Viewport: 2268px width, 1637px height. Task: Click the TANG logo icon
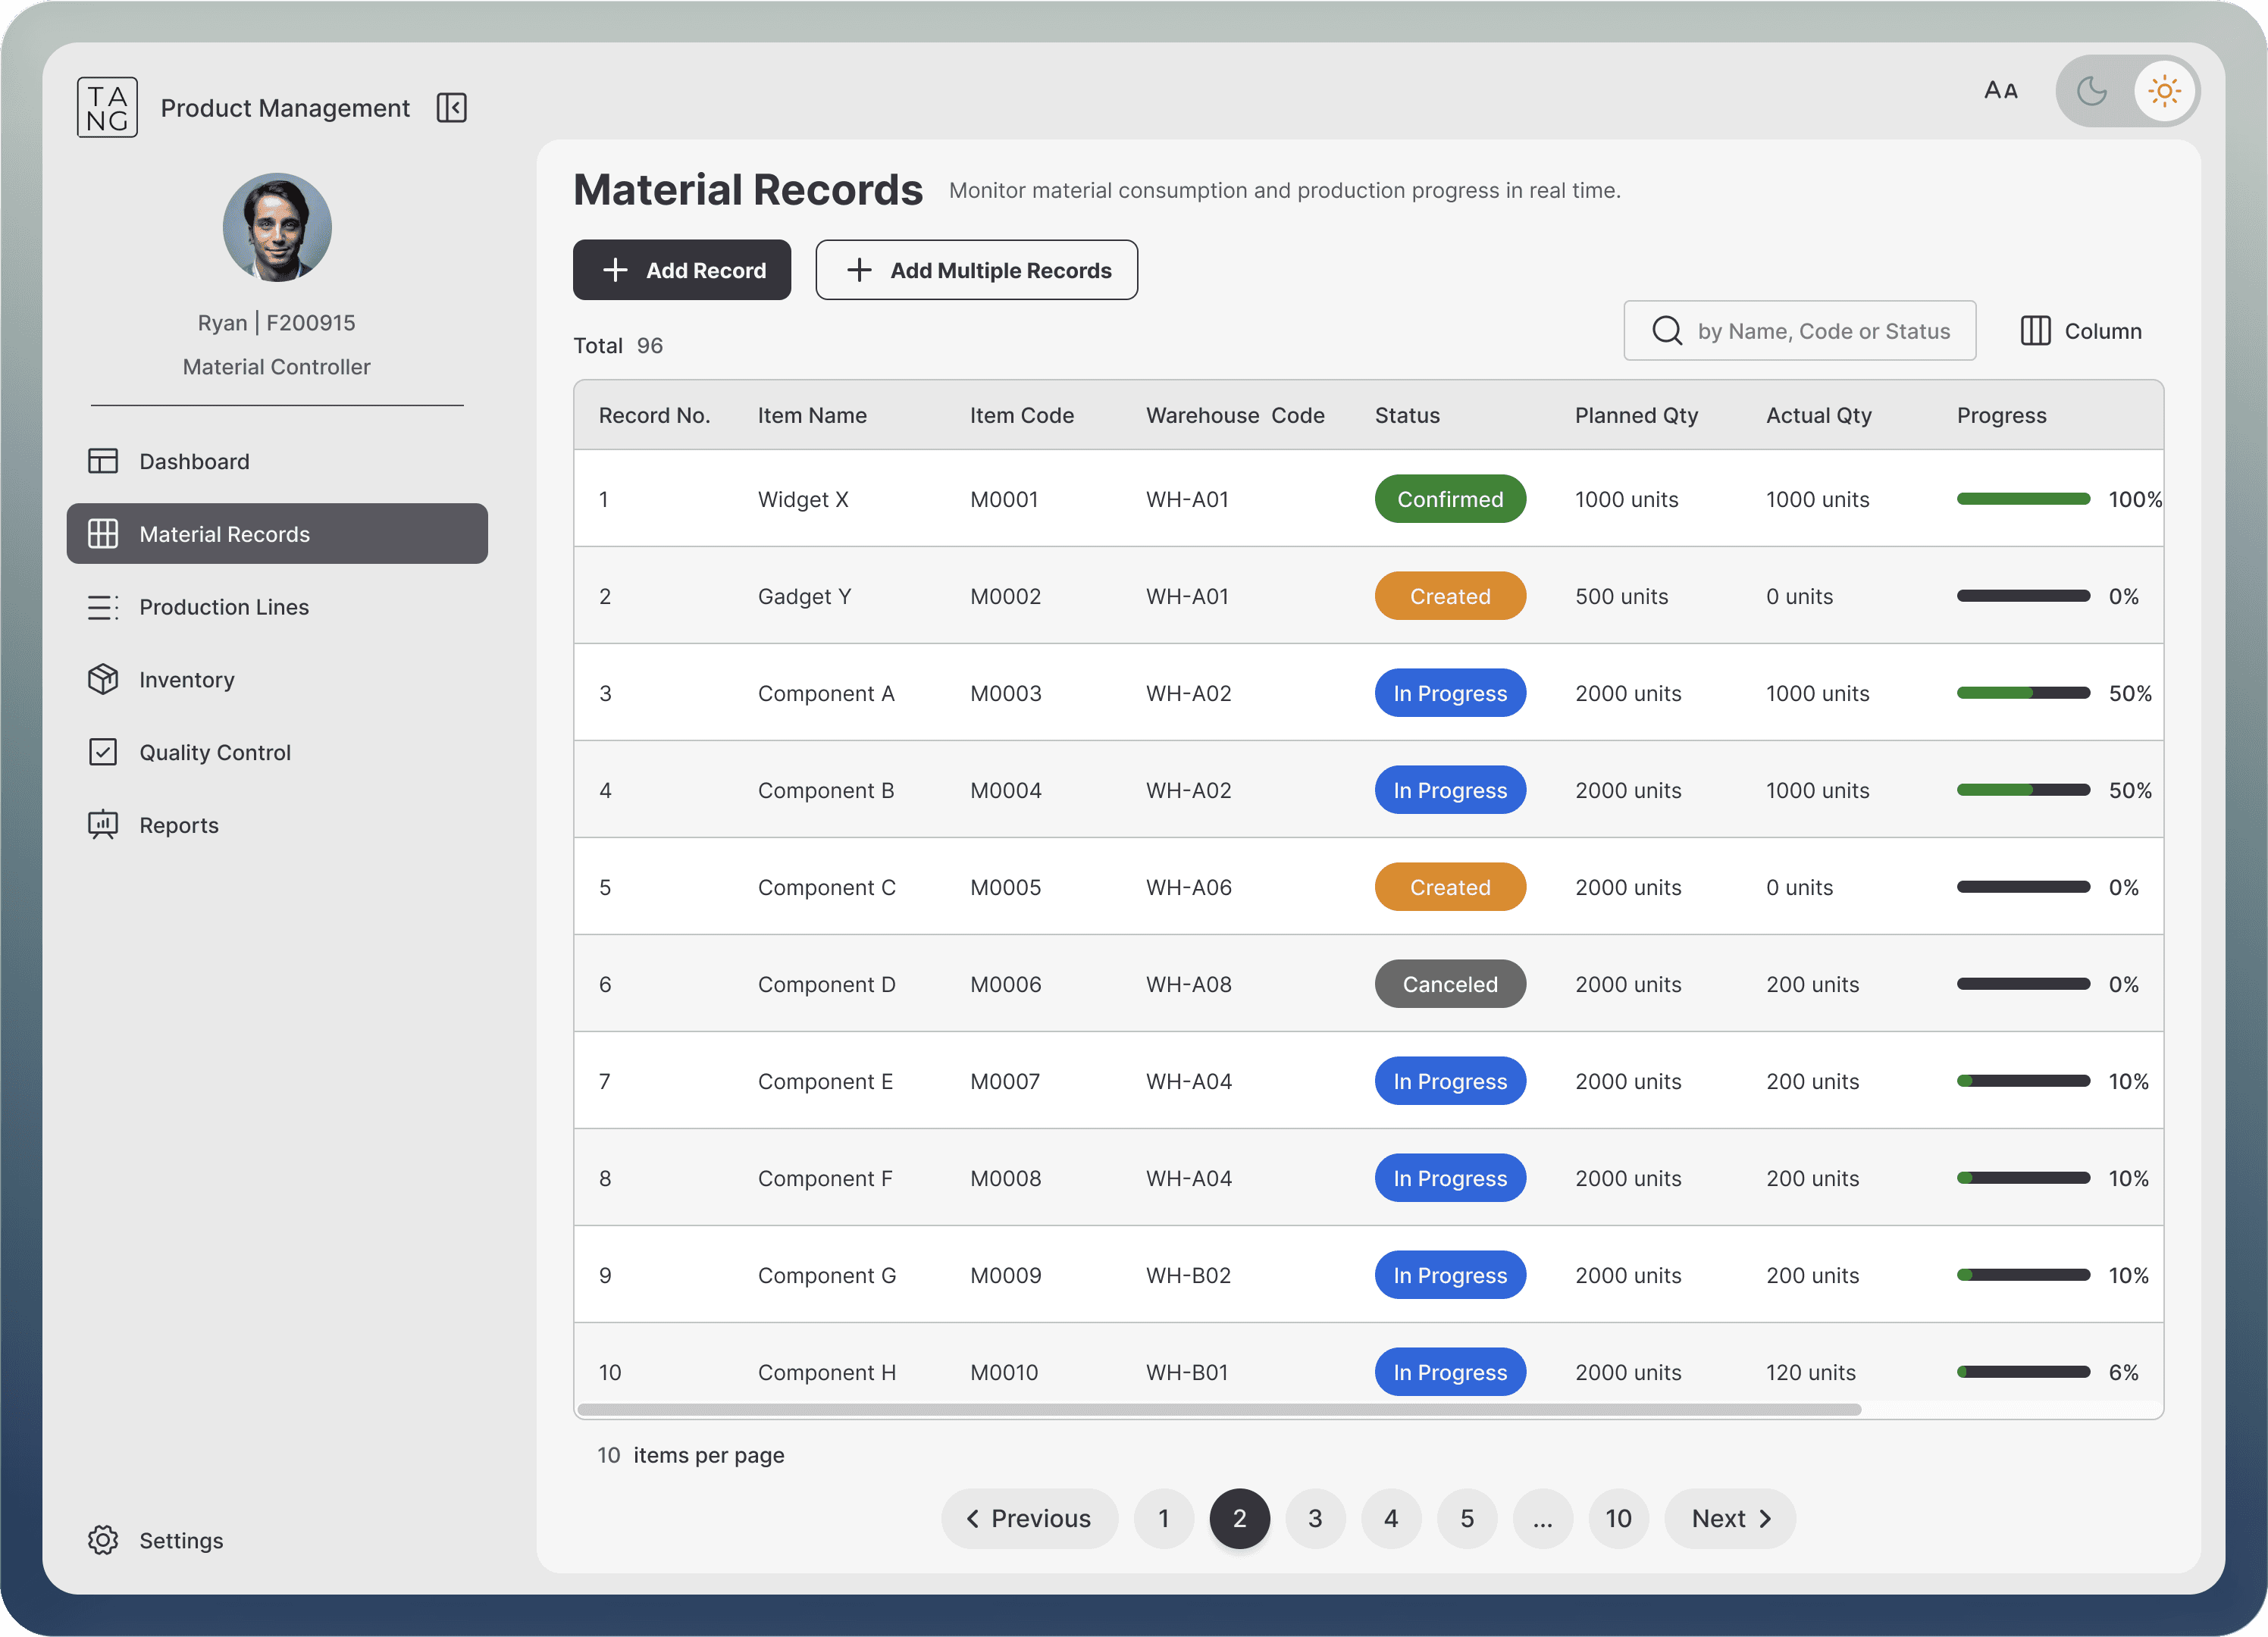(107, 108)
